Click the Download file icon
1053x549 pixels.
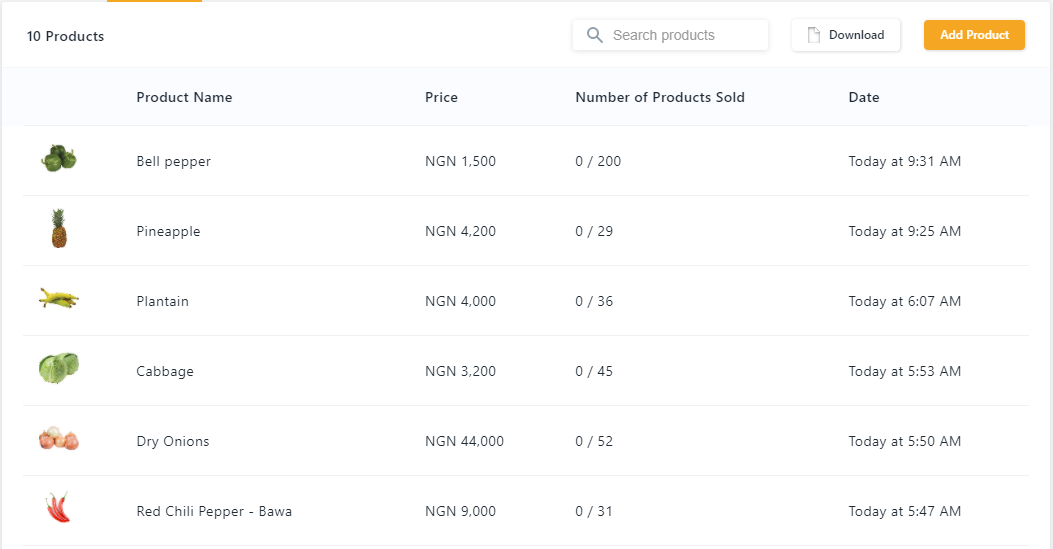[814, 35]
